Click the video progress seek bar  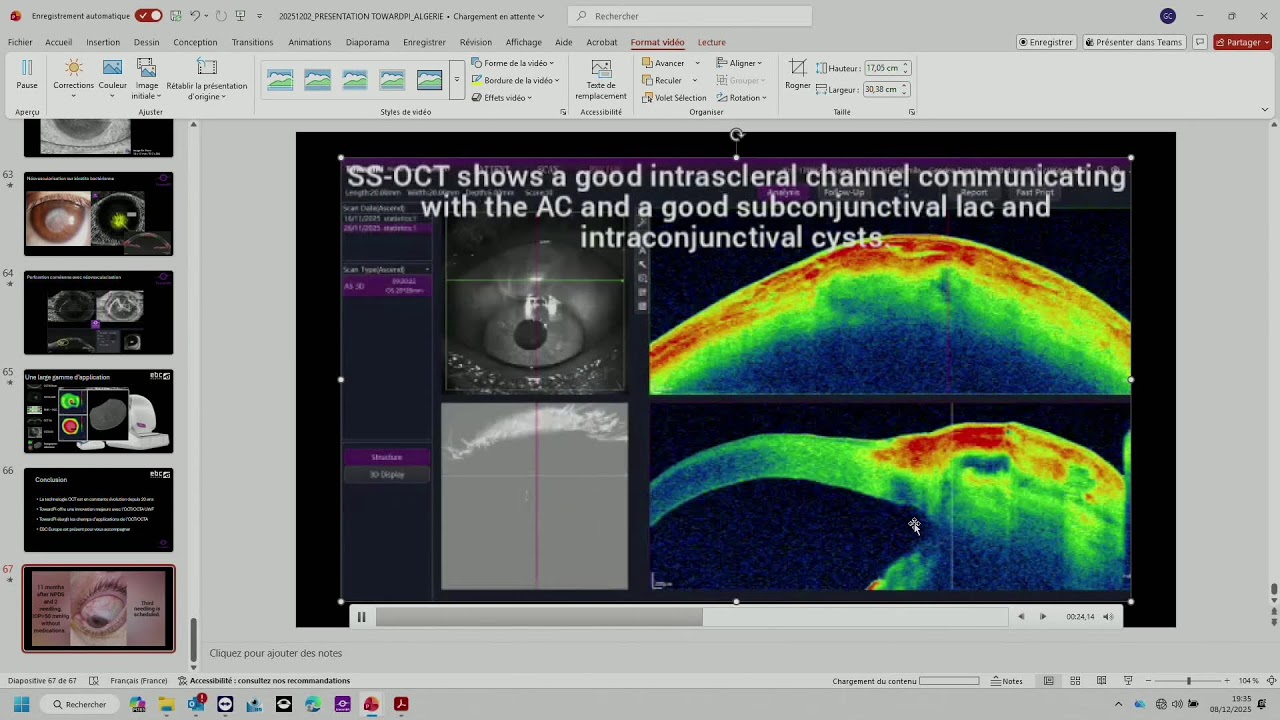[x=692, y=617]
